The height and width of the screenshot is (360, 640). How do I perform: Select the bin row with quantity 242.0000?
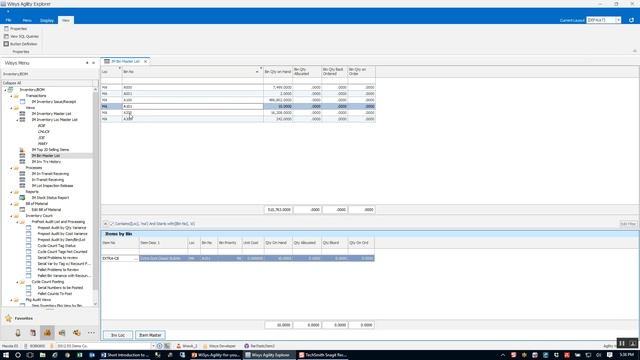point(238,119)
